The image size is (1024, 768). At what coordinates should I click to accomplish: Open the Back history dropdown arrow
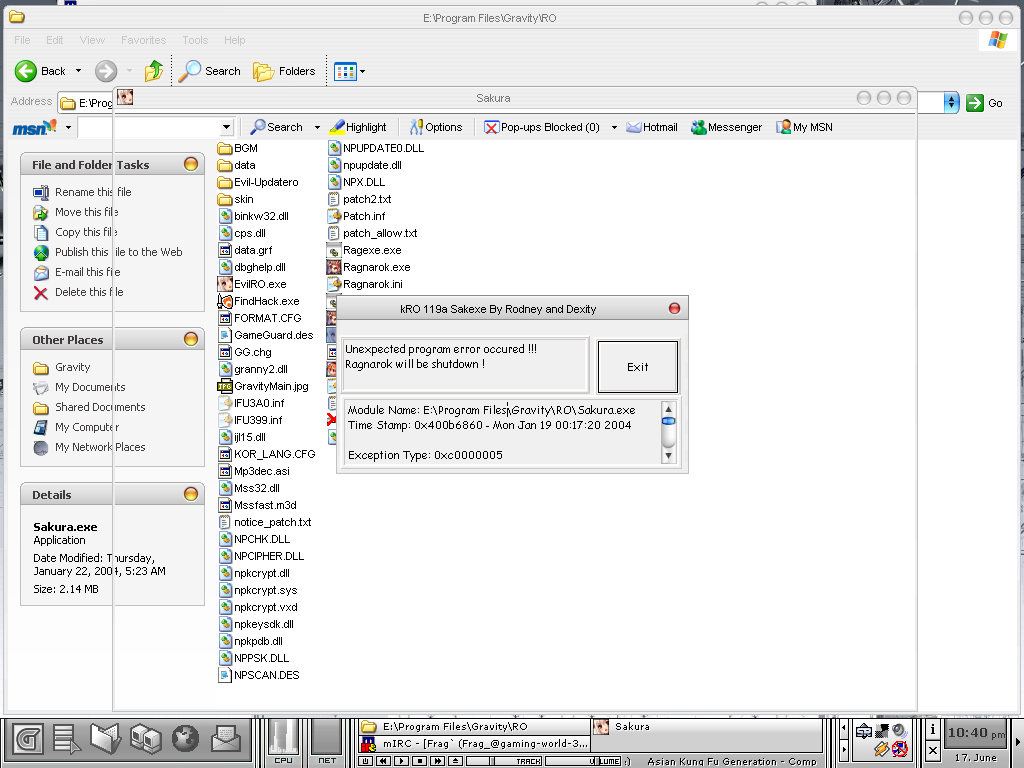(78, 71)
